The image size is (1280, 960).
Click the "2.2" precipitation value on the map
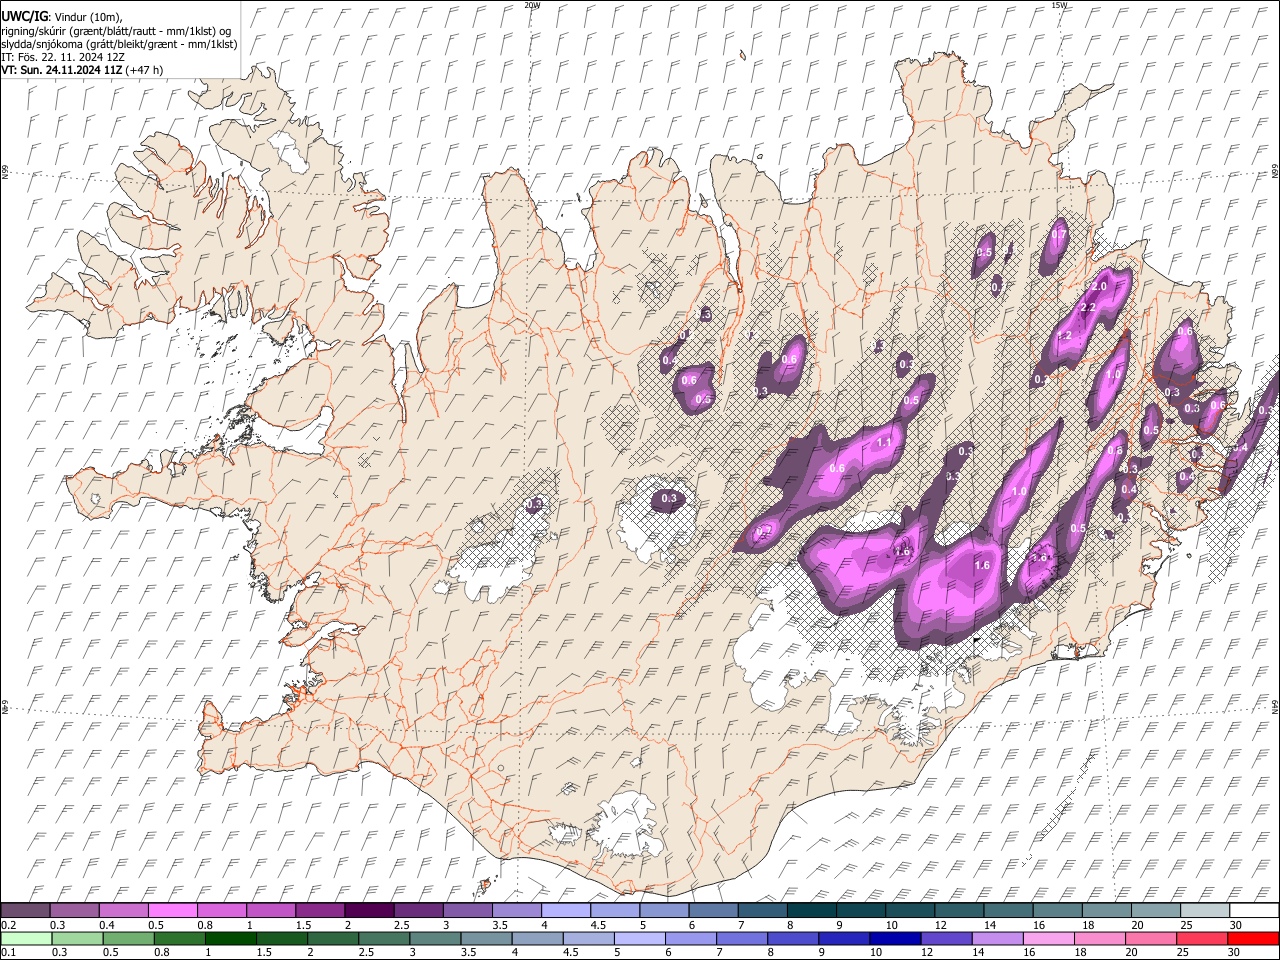[x=1089, y=305]
